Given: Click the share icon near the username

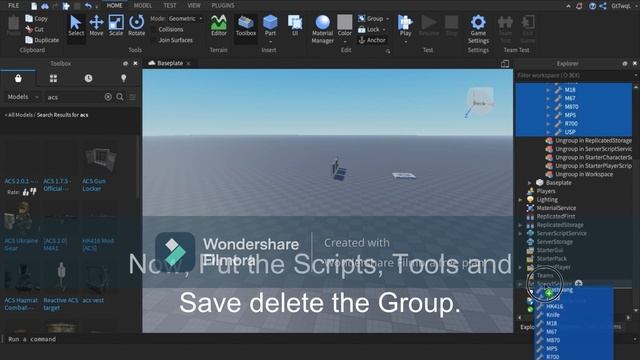Looking at the screenshot, I should 603,6.
